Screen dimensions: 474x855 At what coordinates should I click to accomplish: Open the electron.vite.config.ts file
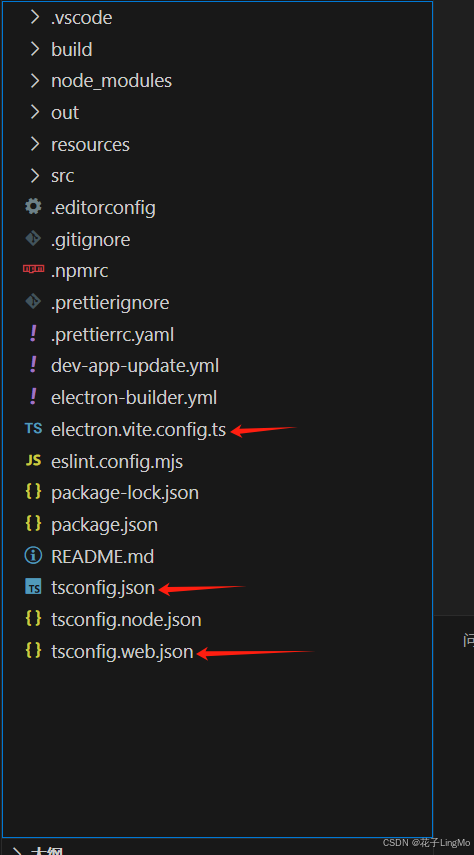(x=139, y=430)
